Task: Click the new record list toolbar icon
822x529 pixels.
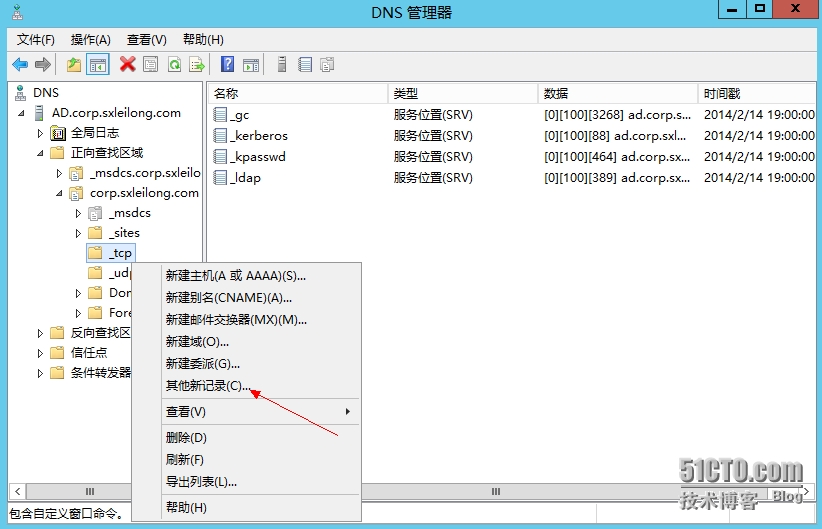Action: [x=305, y=64]
